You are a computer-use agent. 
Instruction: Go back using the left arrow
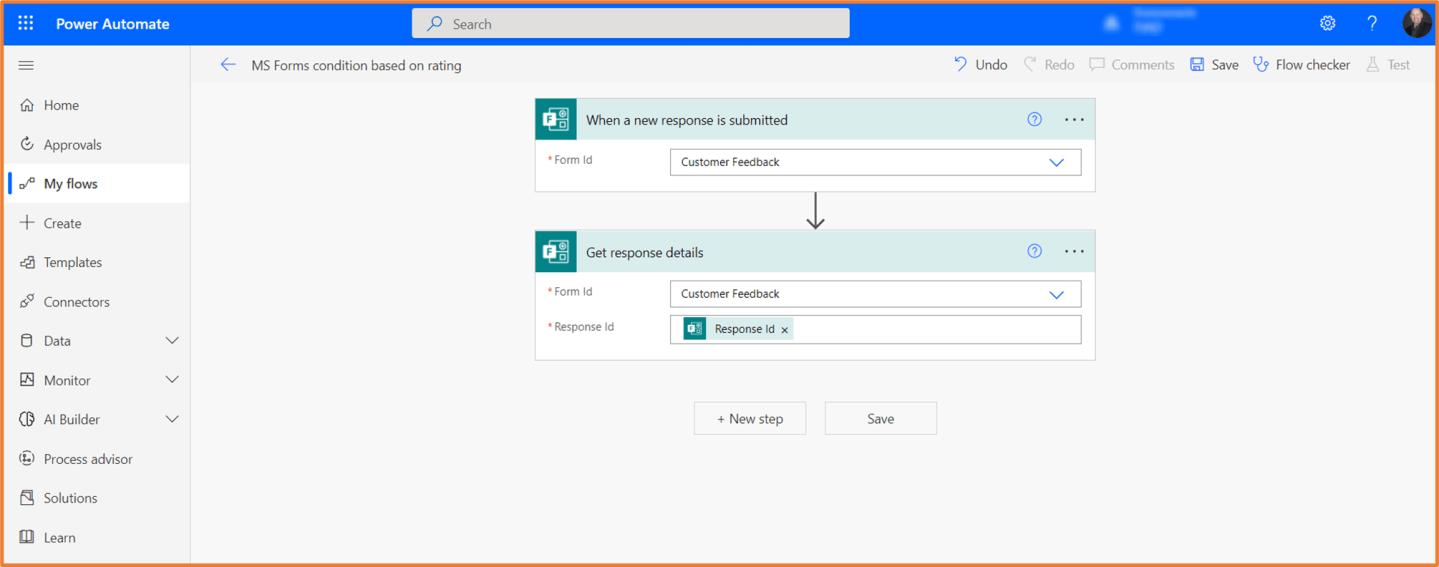coord(228,65)
